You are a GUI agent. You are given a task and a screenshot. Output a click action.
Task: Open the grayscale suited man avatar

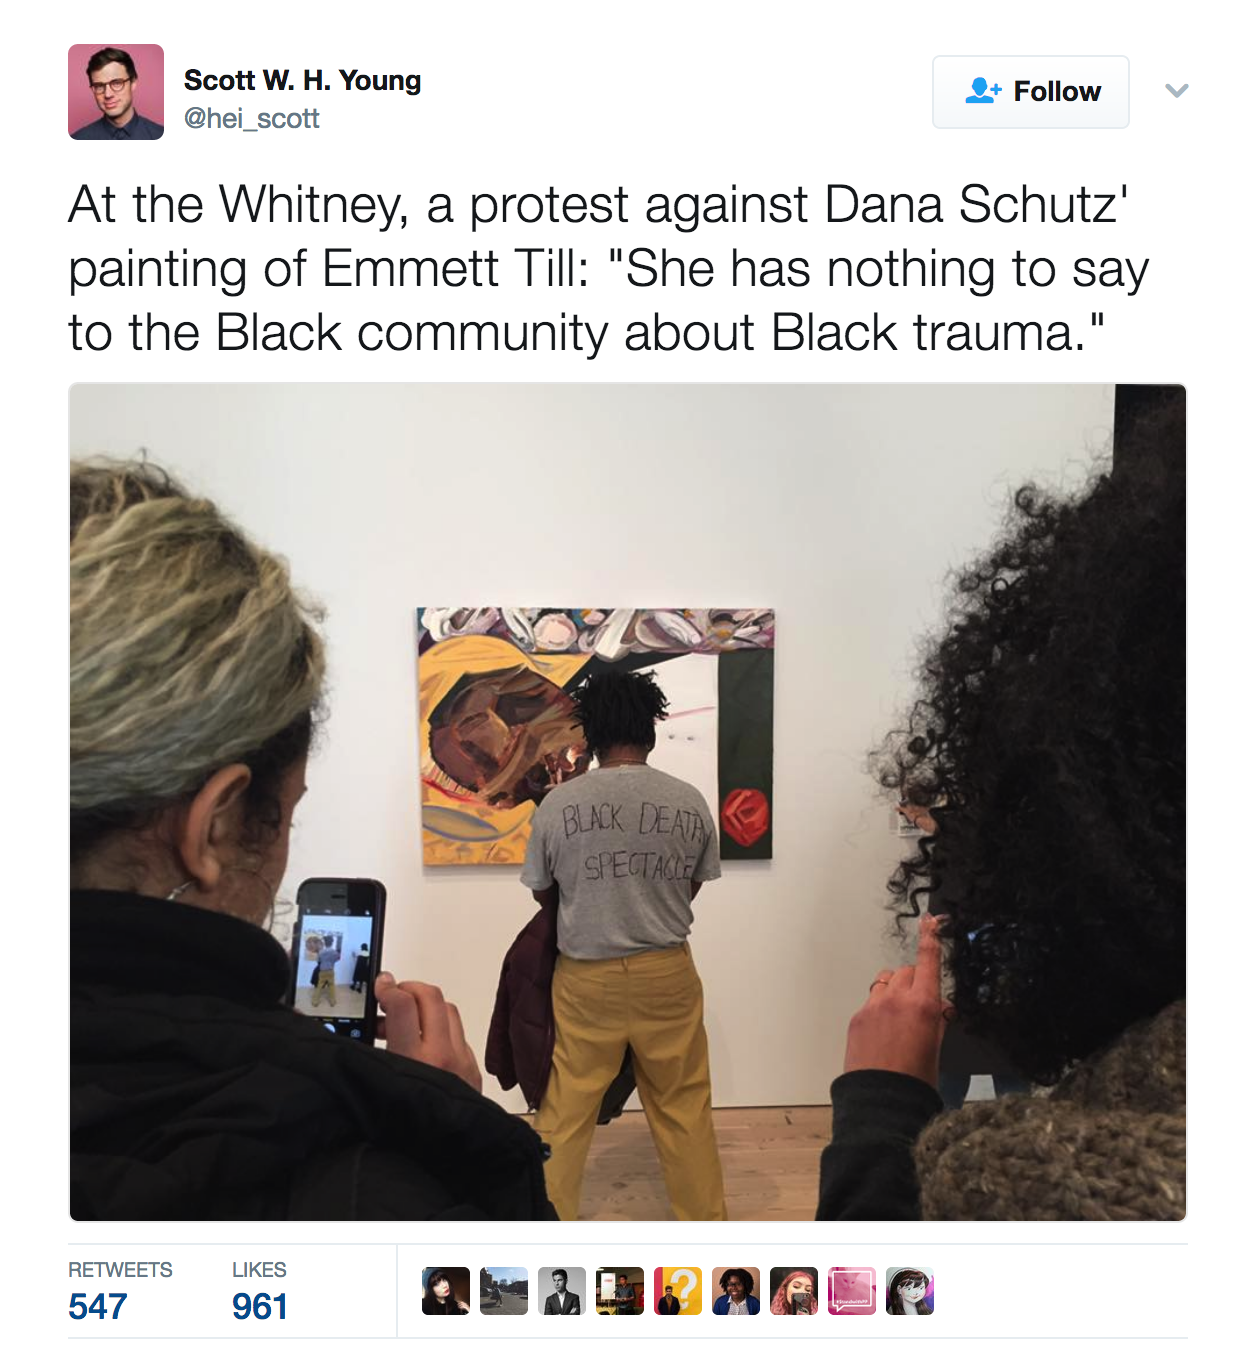(562, 1291)
